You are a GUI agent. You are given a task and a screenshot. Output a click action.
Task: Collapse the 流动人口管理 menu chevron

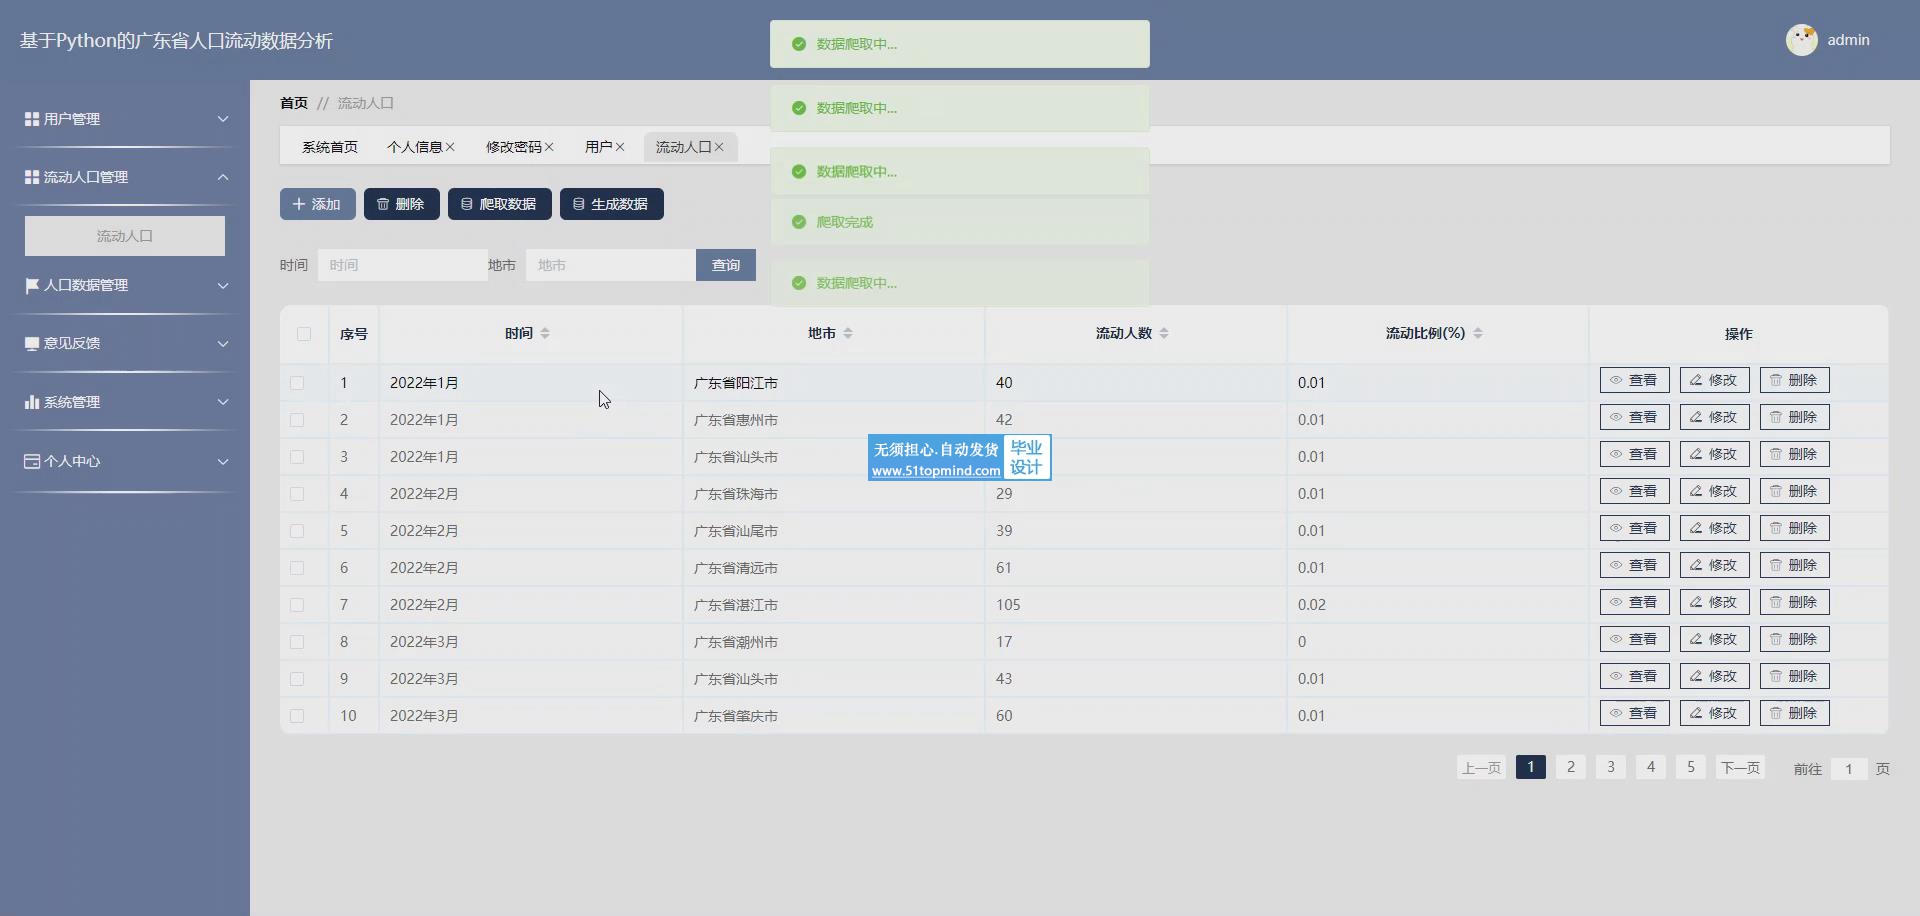coord(223,177)
